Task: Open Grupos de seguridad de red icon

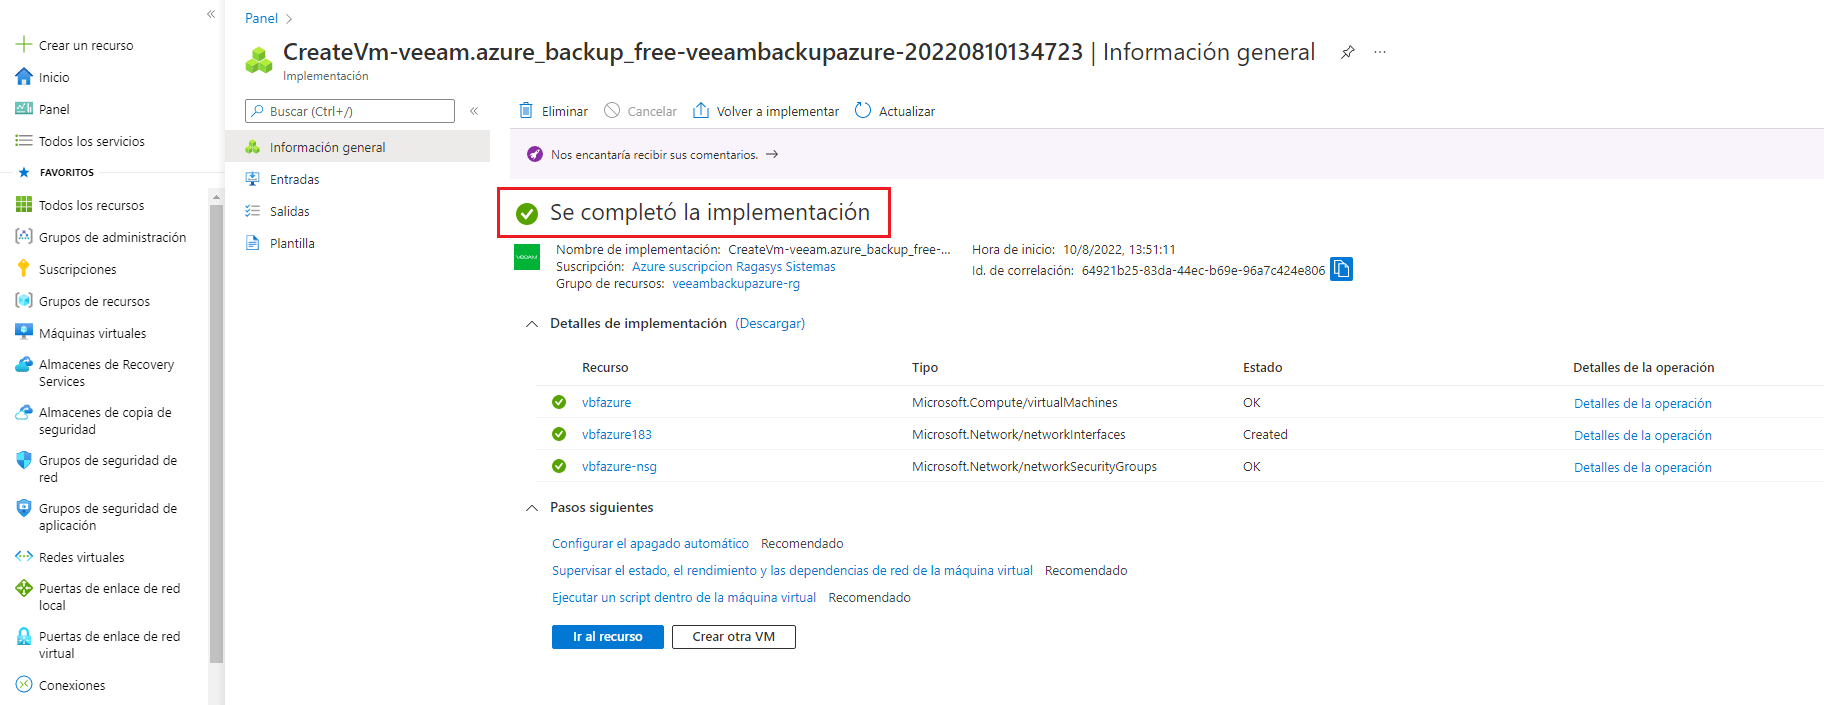Action: pos(24,460)
